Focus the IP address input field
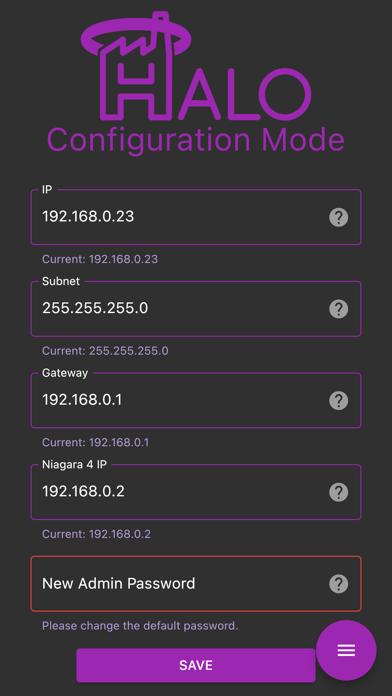Viewport: 392px width, 696px height. [x=196, y=217]
